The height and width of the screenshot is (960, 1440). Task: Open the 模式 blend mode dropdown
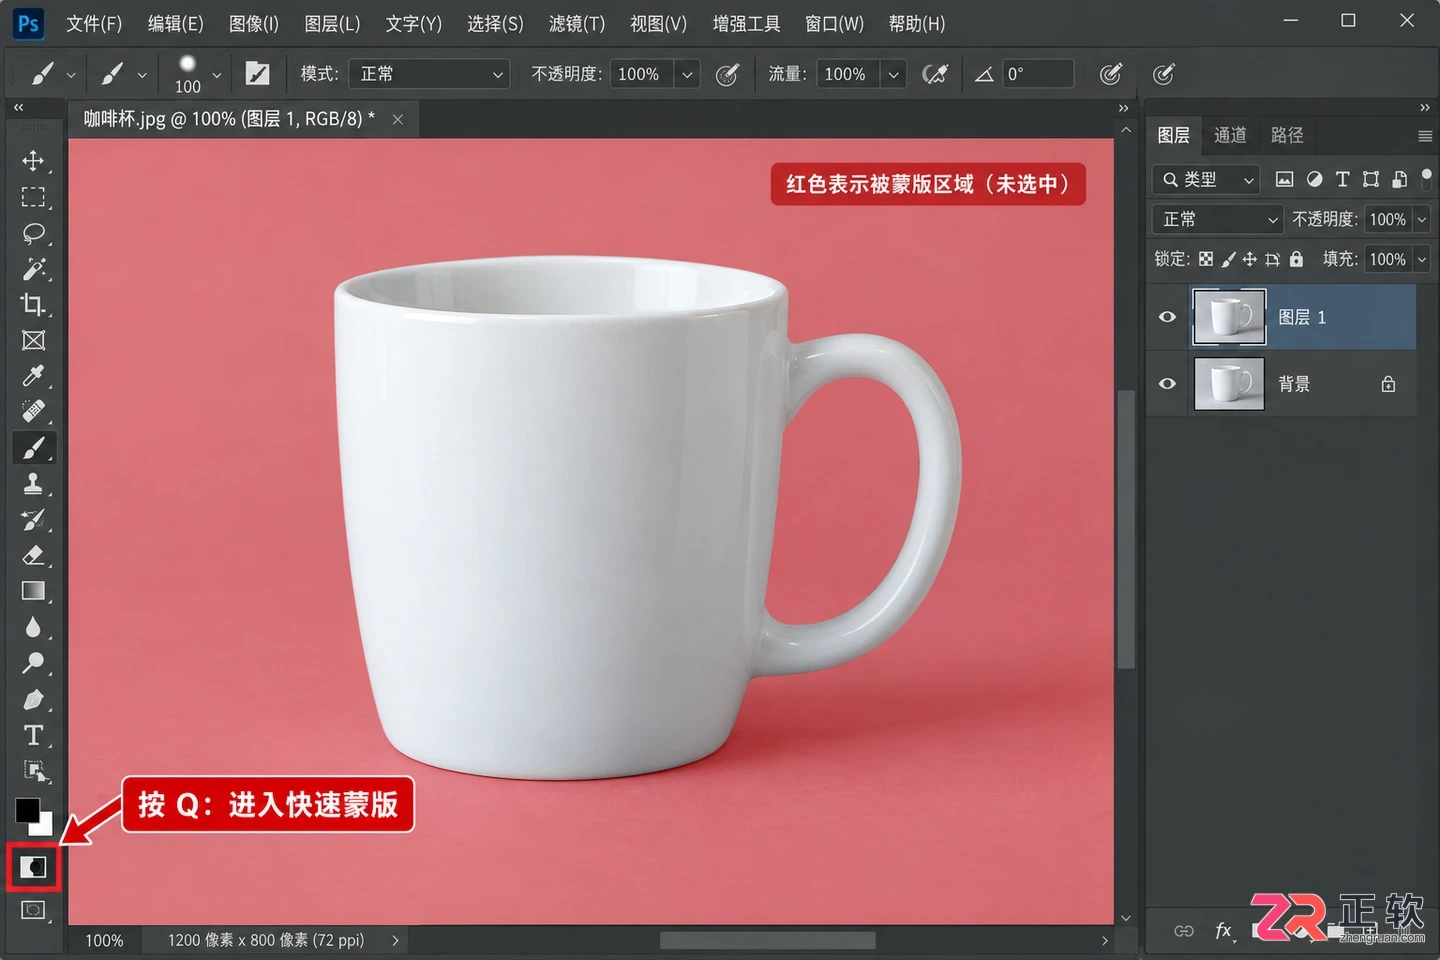[429, 74]
